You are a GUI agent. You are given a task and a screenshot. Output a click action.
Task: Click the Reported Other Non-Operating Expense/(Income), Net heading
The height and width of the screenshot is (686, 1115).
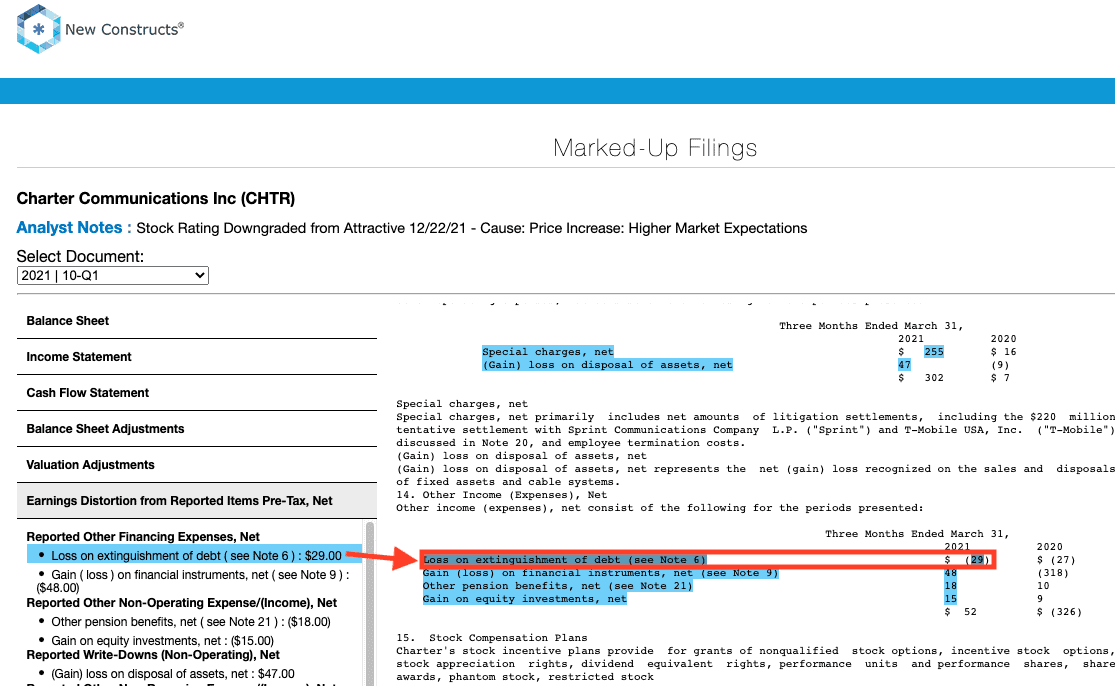point(181,603)
